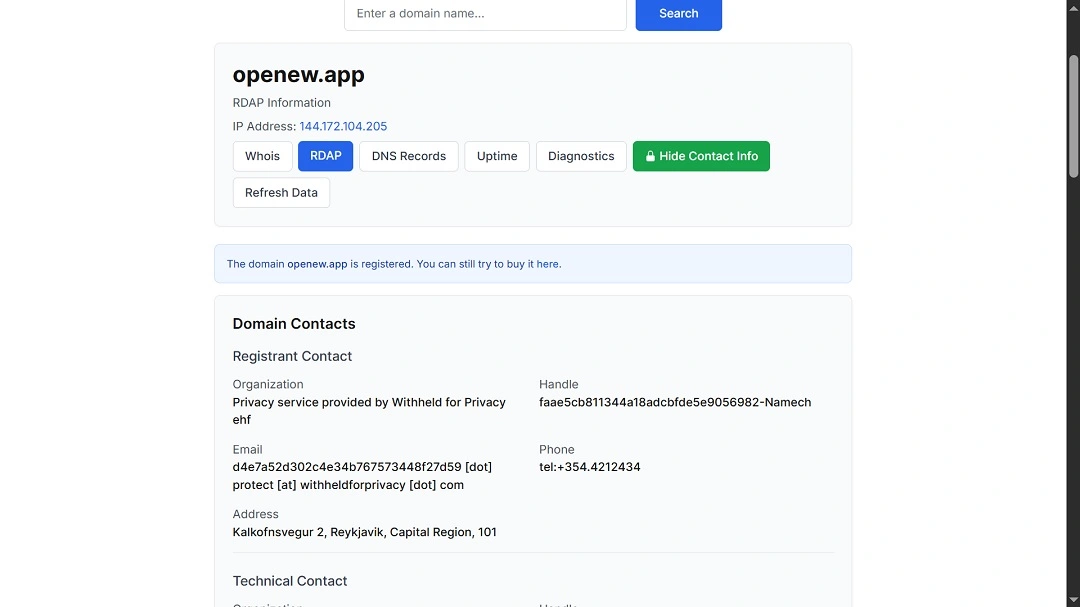Click the openew.app page heading
1080x607 pixels.
[x=298, y=74]
